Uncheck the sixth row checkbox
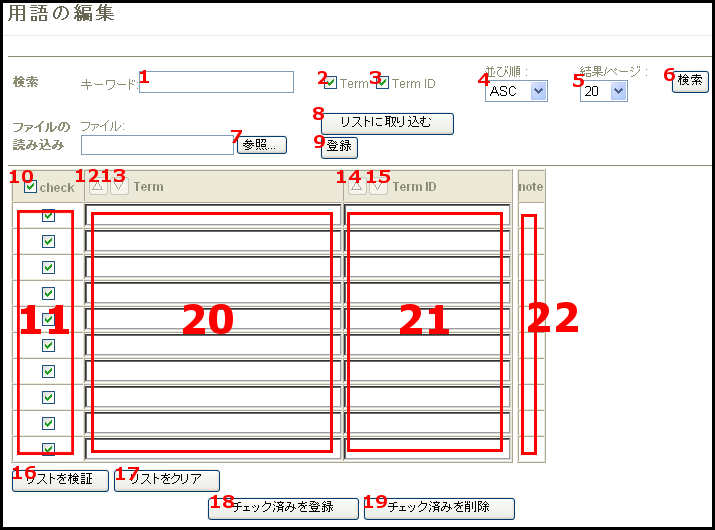 click(x=48, y=345)
